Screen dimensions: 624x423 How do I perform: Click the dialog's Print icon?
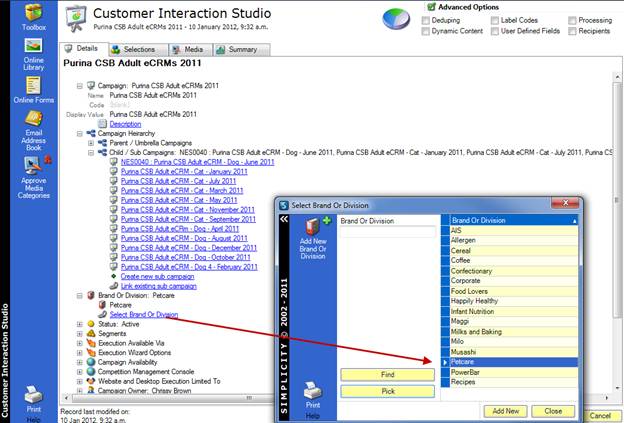(x=313, y=390)
